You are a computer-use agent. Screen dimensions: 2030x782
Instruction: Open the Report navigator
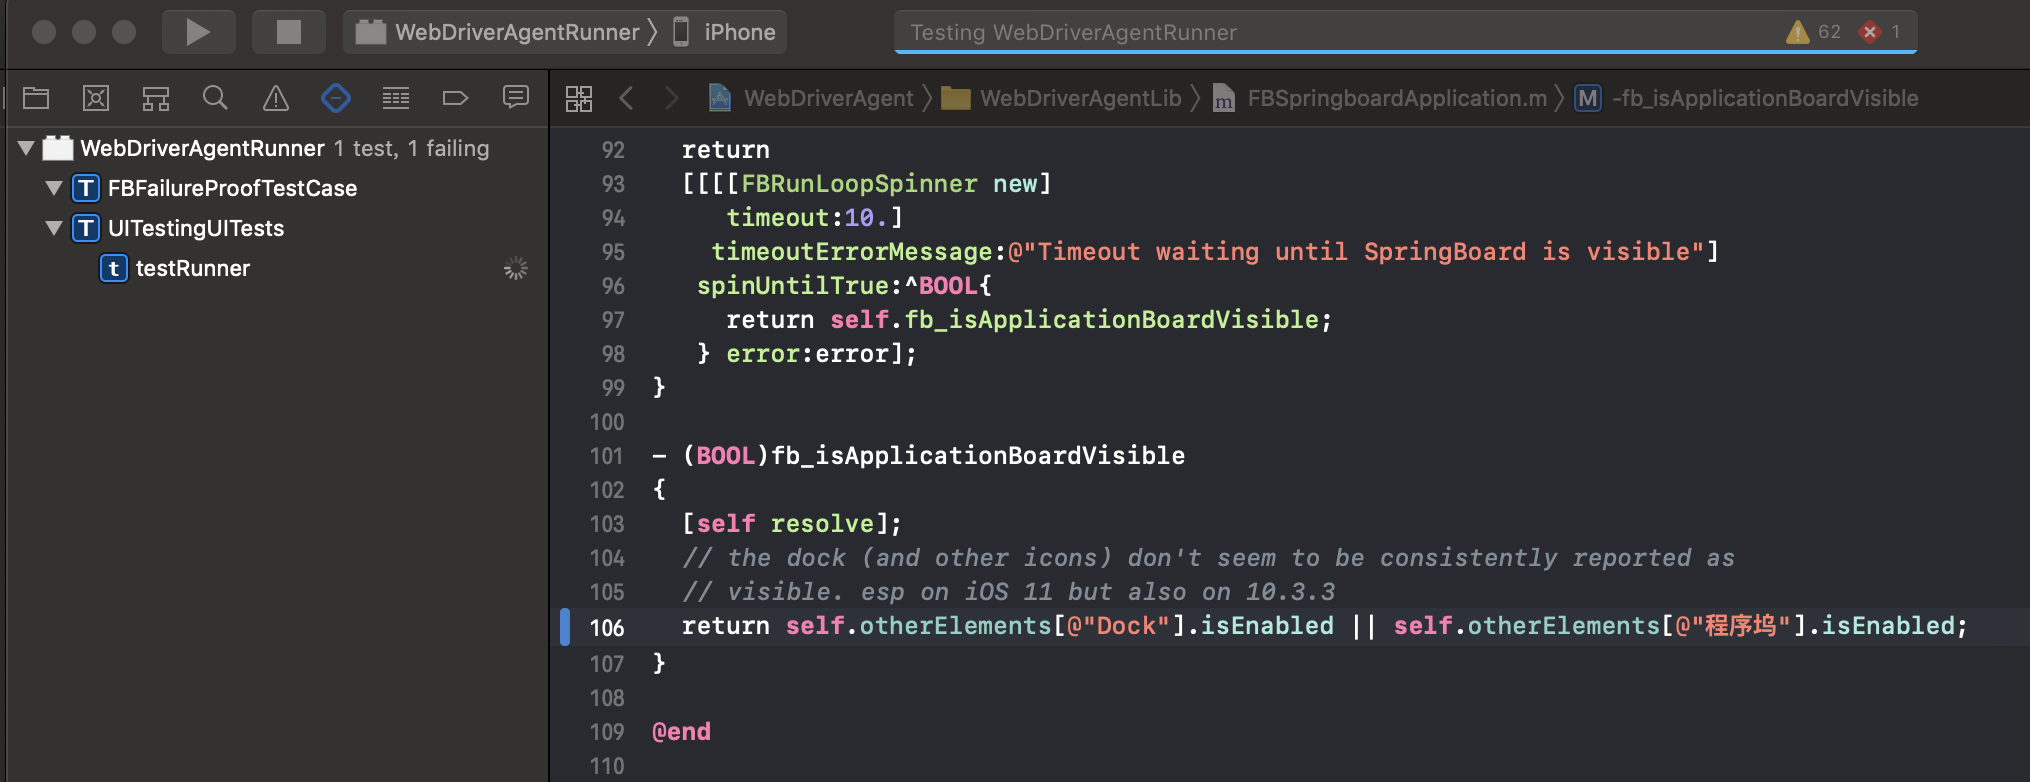516,98
